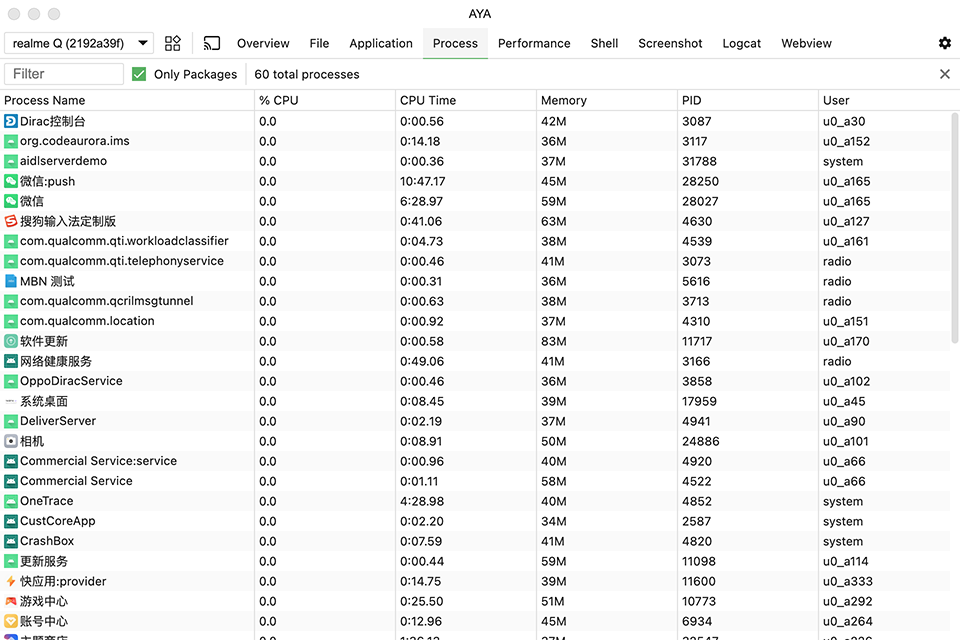Click the 相机 camera icon
Screen dimensions: 960x640
[10, 441]
